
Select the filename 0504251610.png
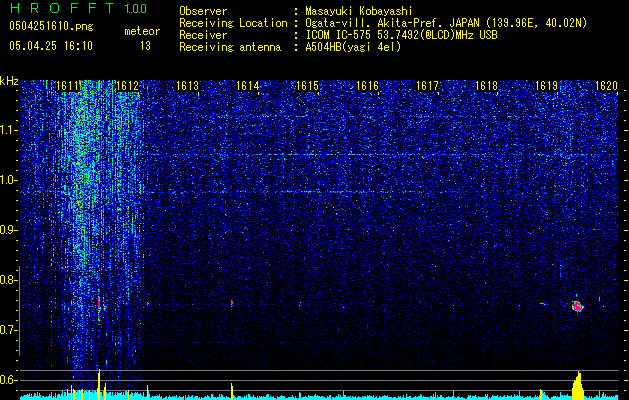pos(51,26)
